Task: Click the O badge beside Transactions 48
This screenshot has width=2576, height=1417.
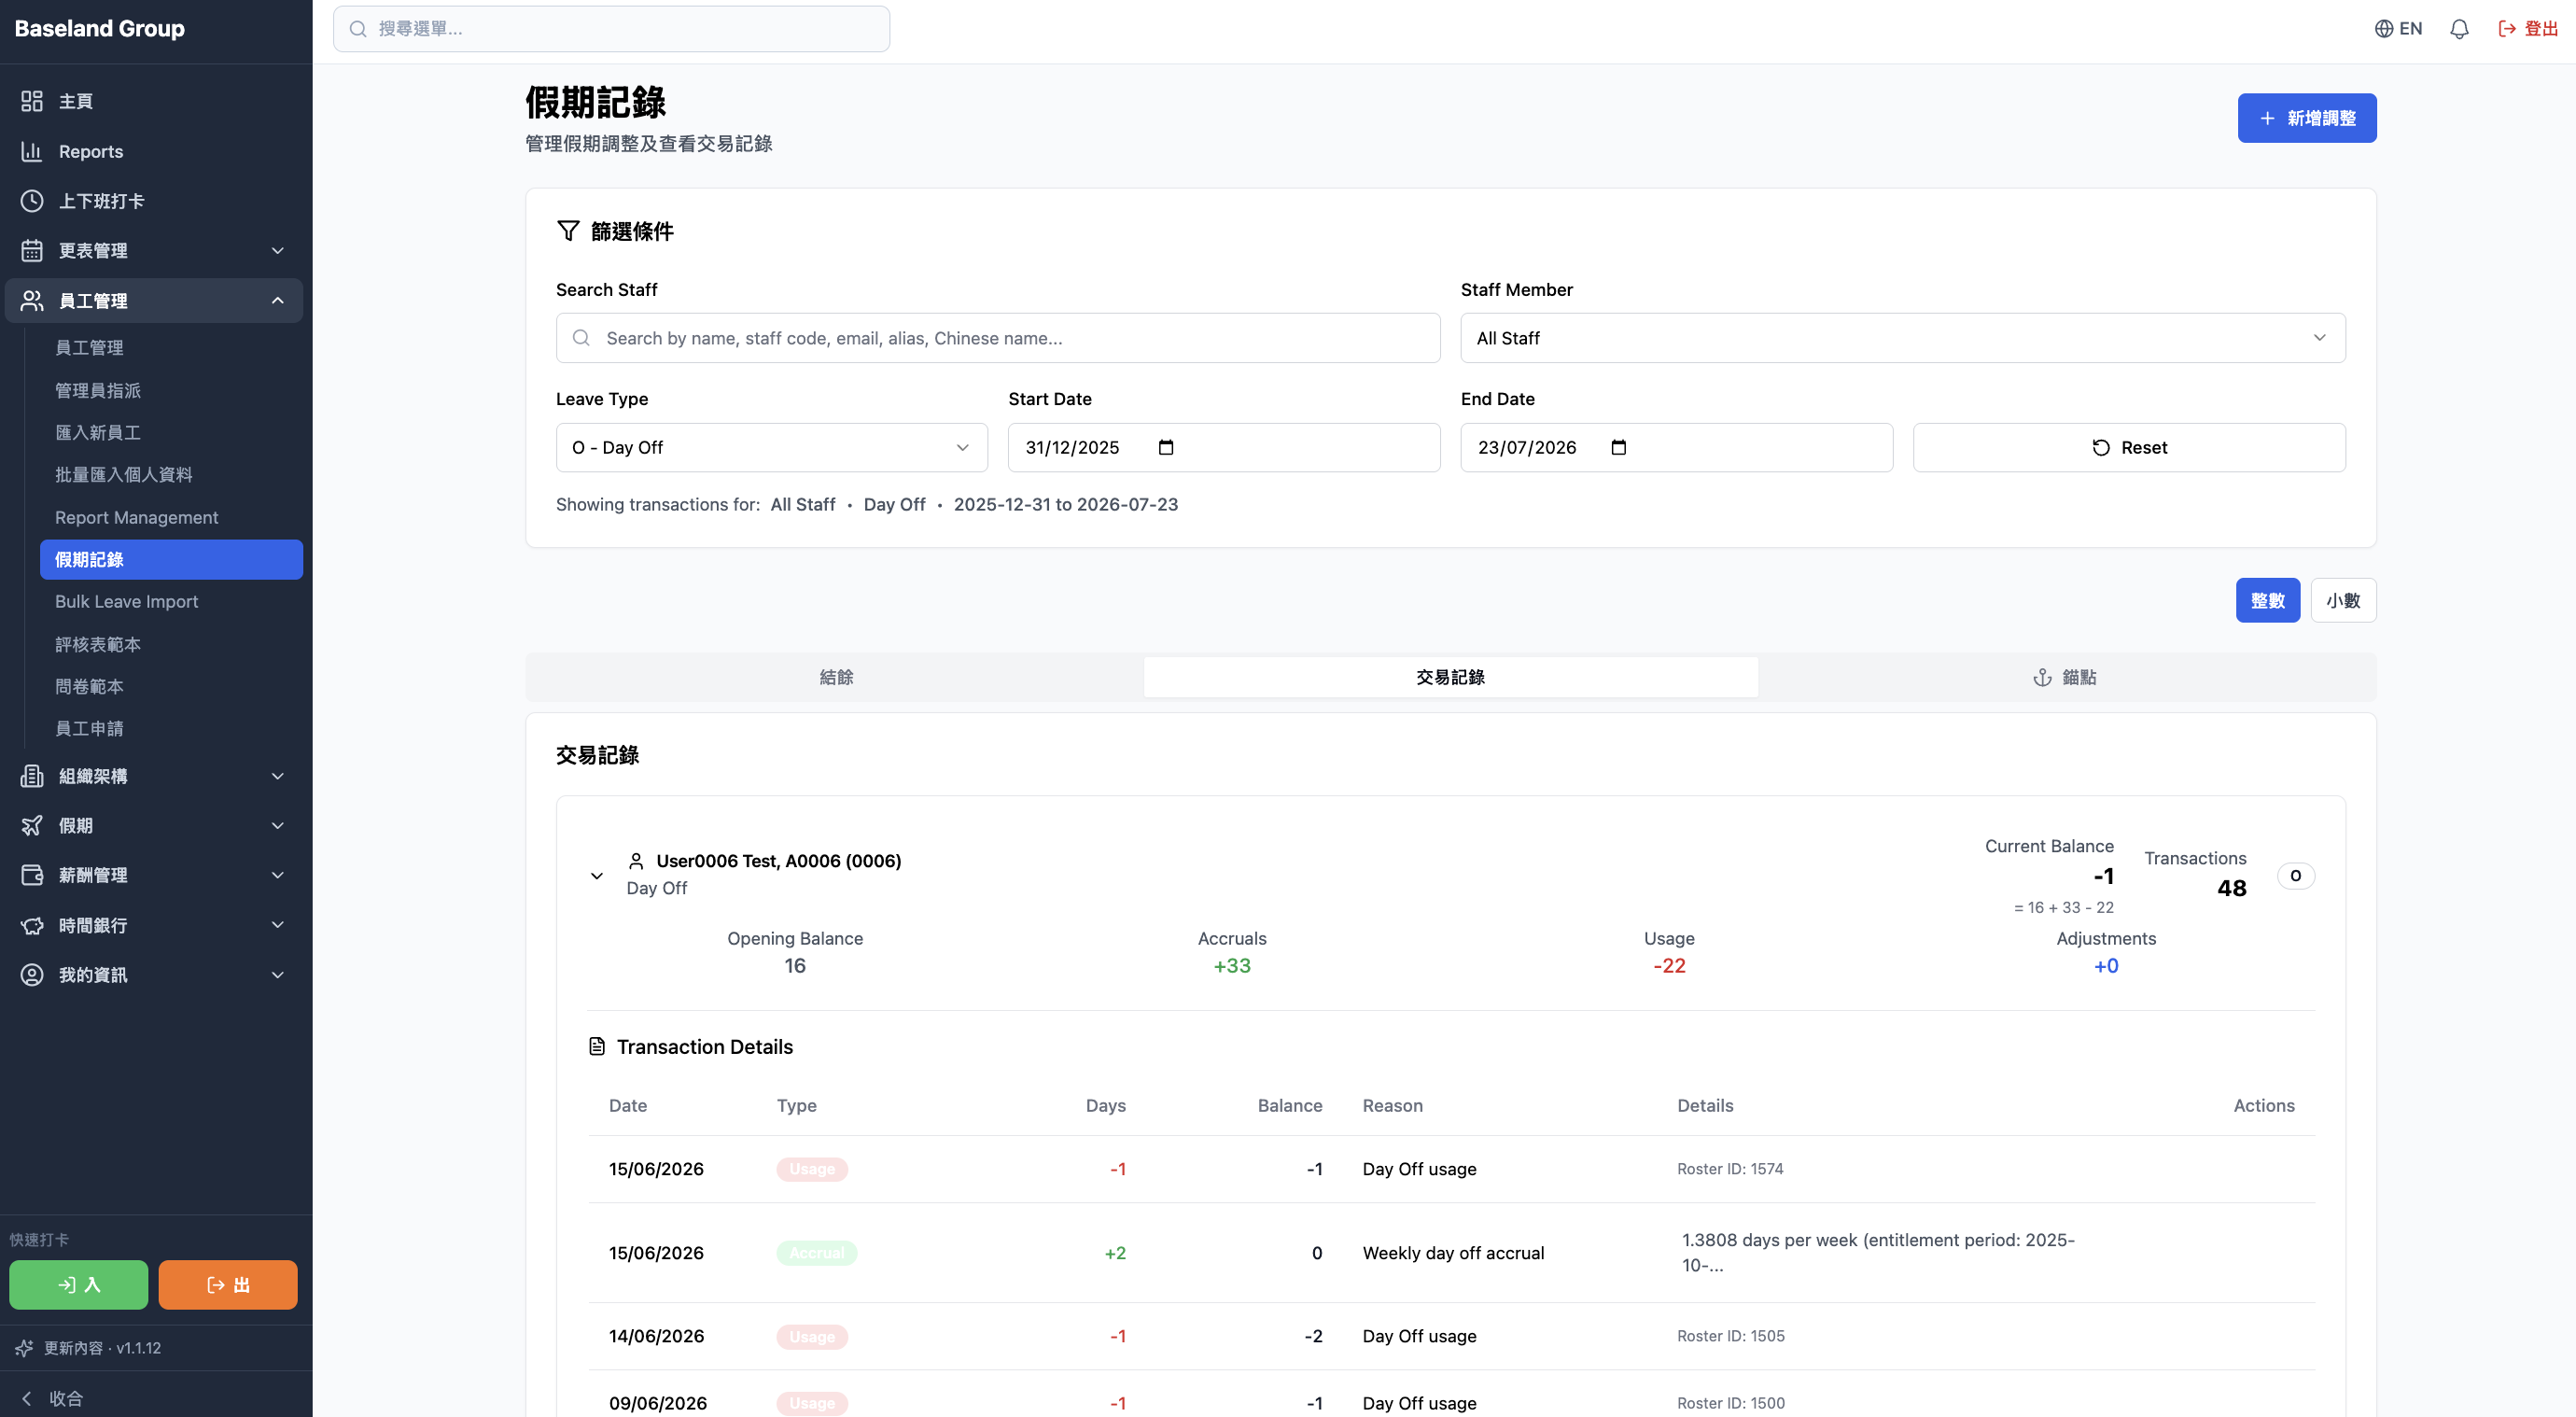Action: point(2295,875)
